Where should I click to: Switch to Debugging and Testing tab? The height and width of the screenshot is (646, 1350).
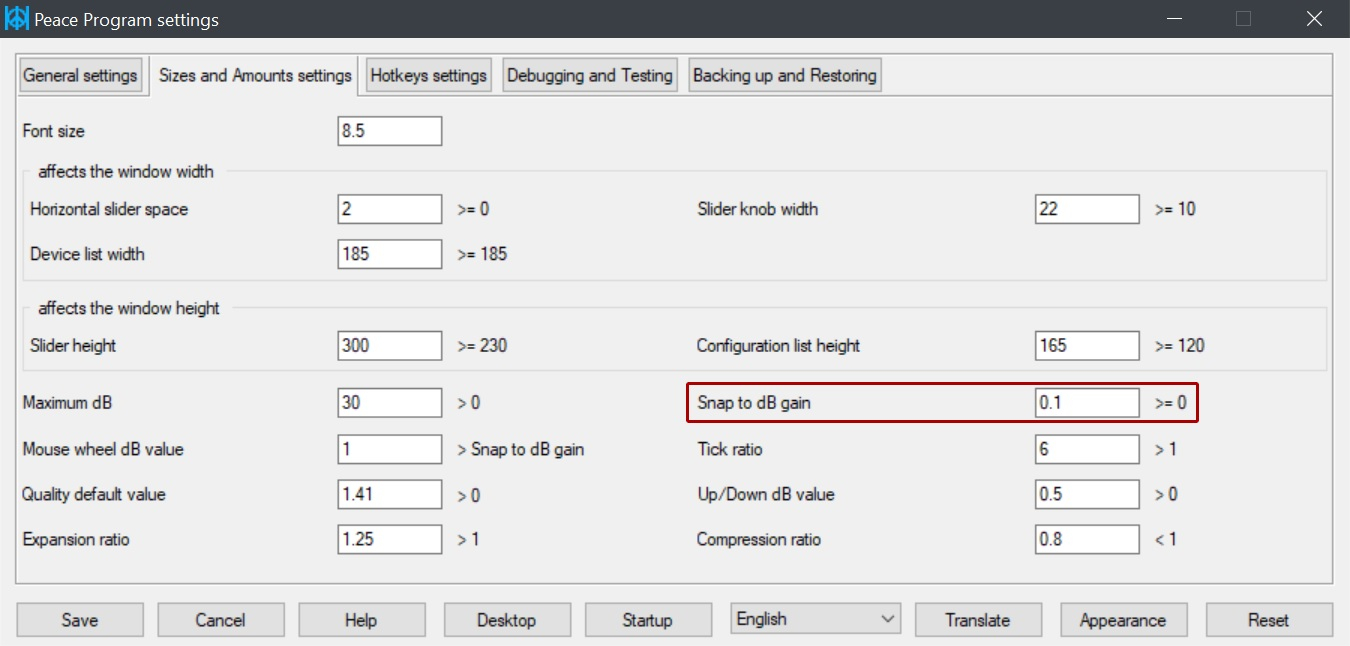589,74
